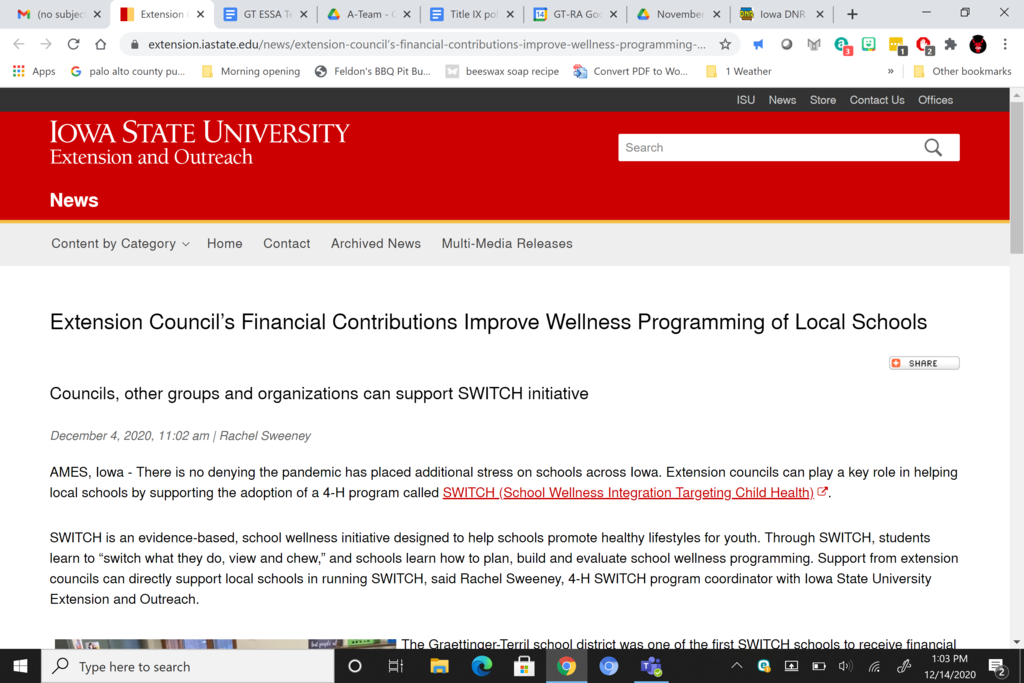This screenshot has height=683, width=1024.
Task: Close the GT ESSA tab
Action: coord(304,14)
